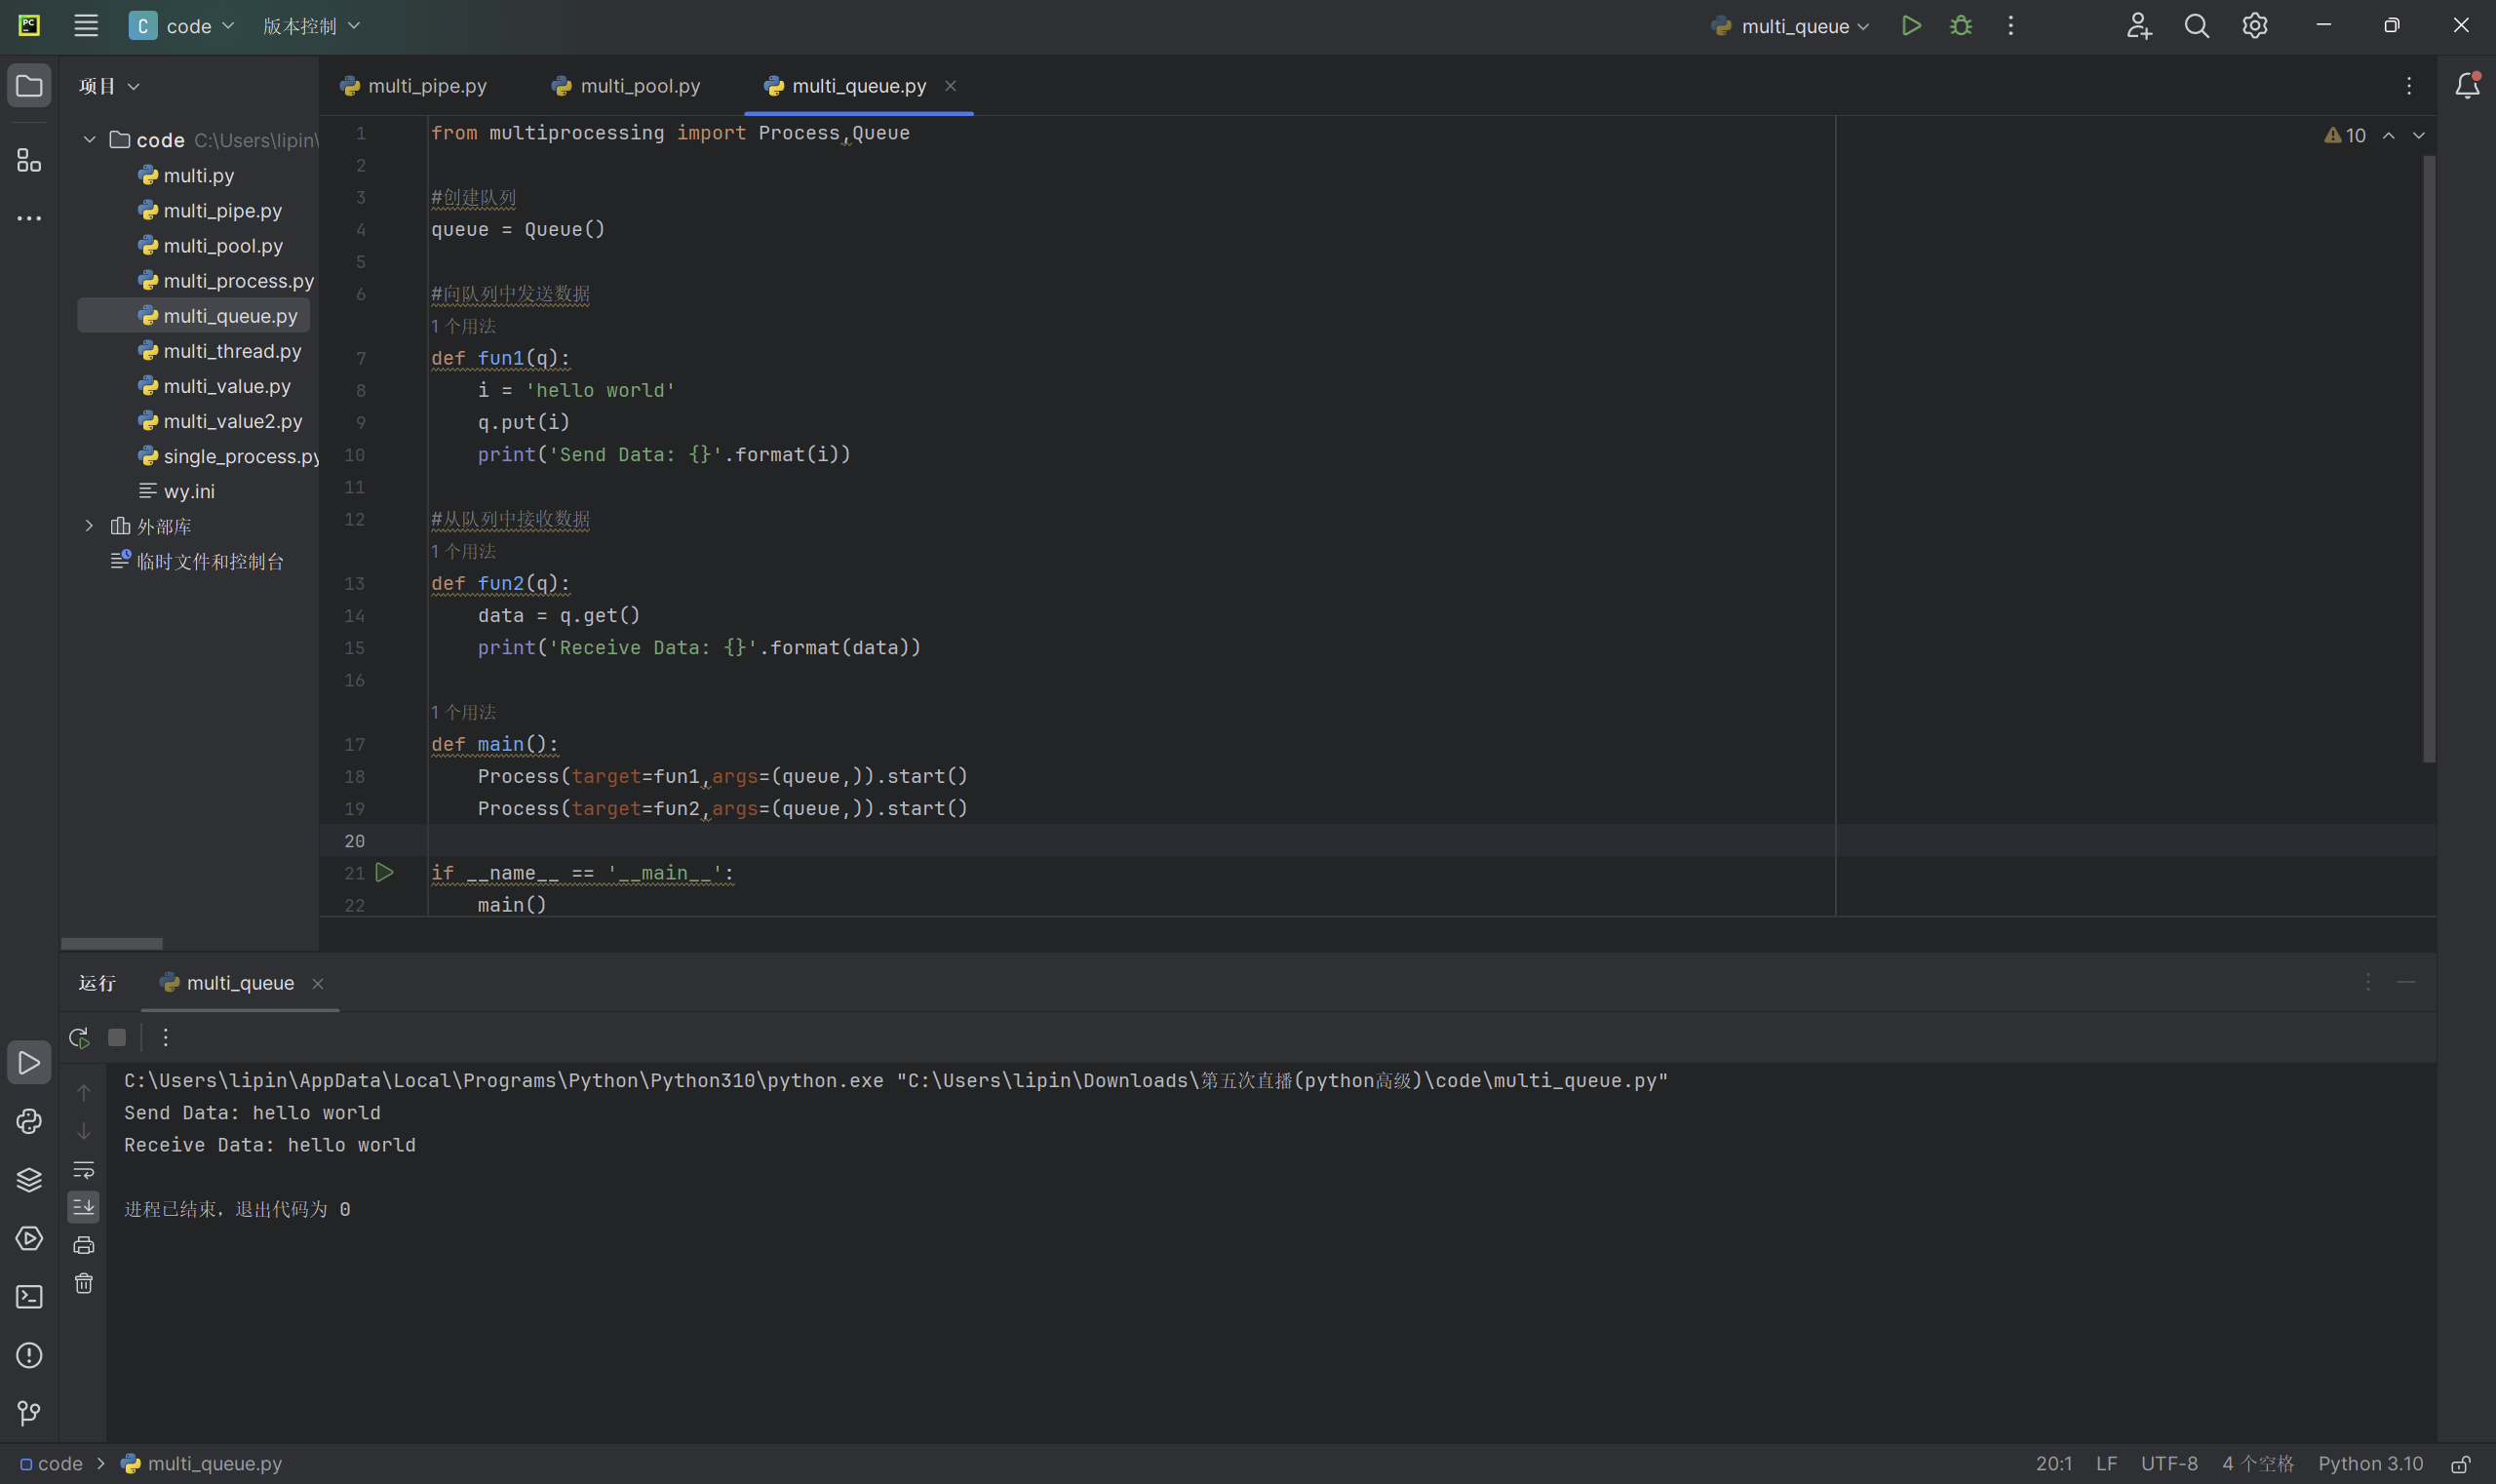Start debugging multi_queue with the bug icon

[1961, 26]
